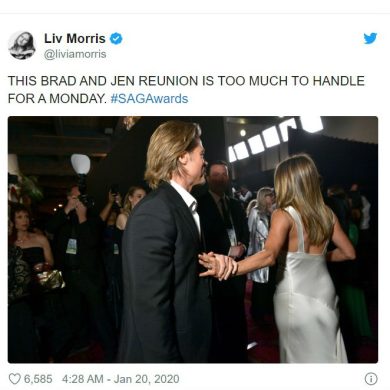Click the blue verified badge

(x=116, y=38)
